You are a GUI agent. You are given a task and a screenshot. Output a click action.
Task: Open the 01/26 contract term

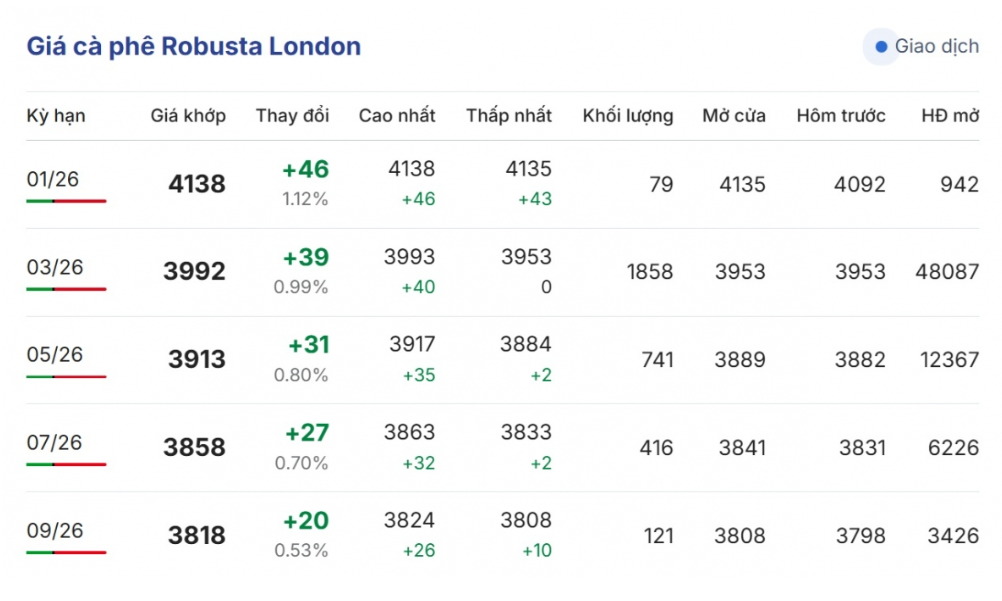click(x=53, y=180)
